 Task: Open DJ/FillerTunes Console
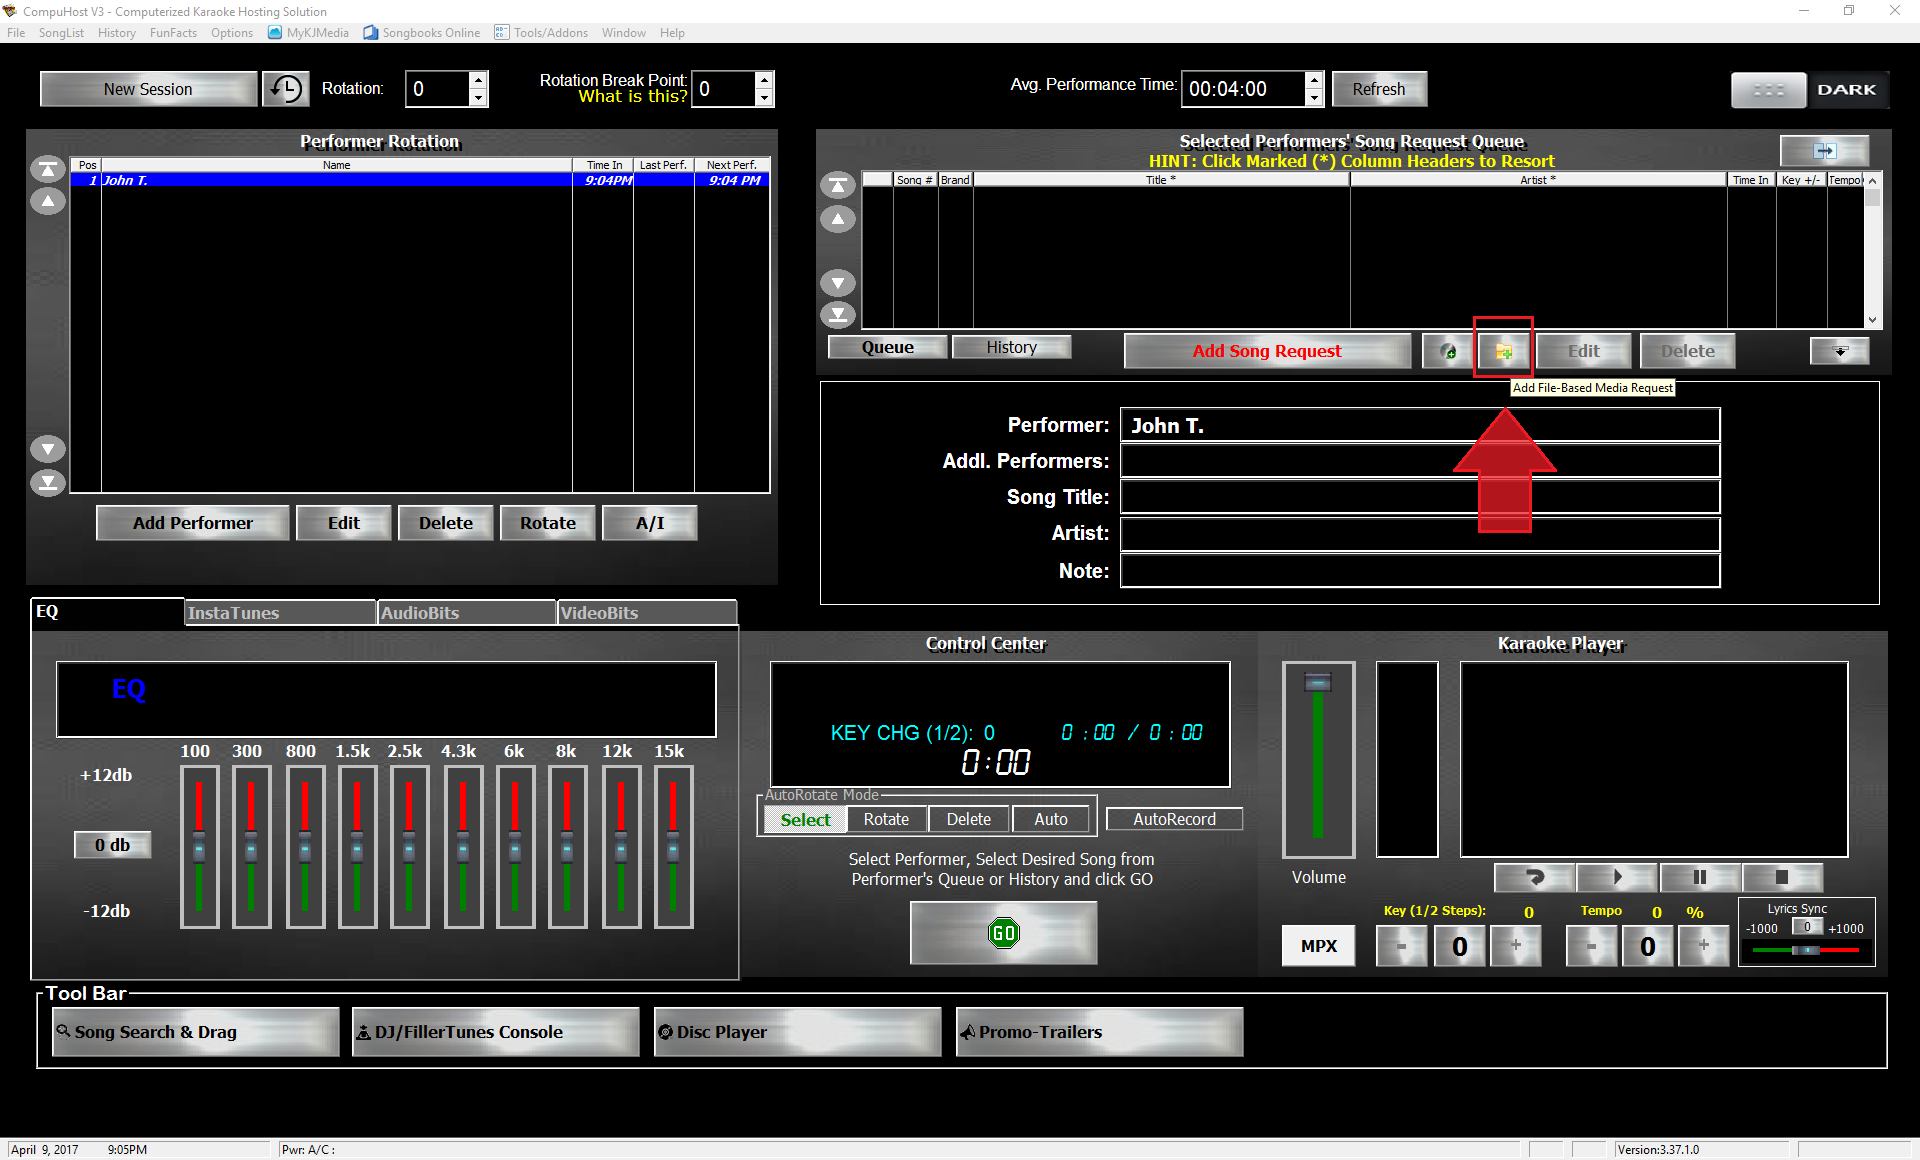(x=496, y=1032)
